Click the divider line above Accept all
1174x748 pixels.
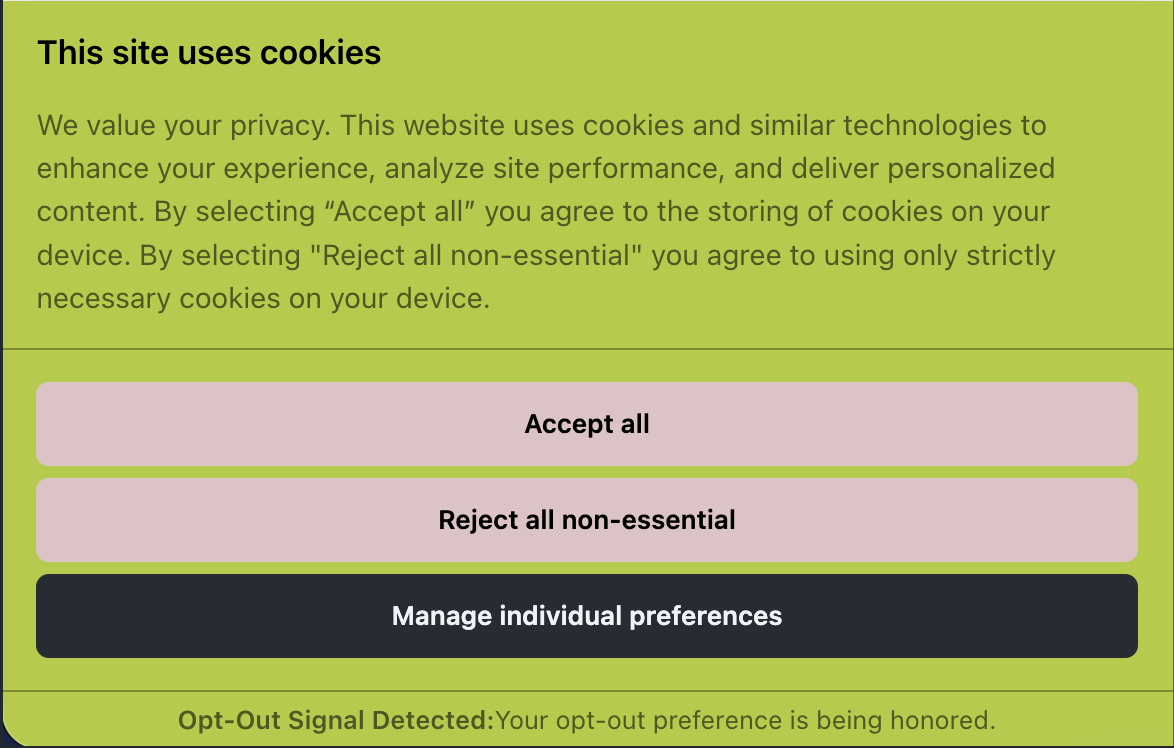587,349
